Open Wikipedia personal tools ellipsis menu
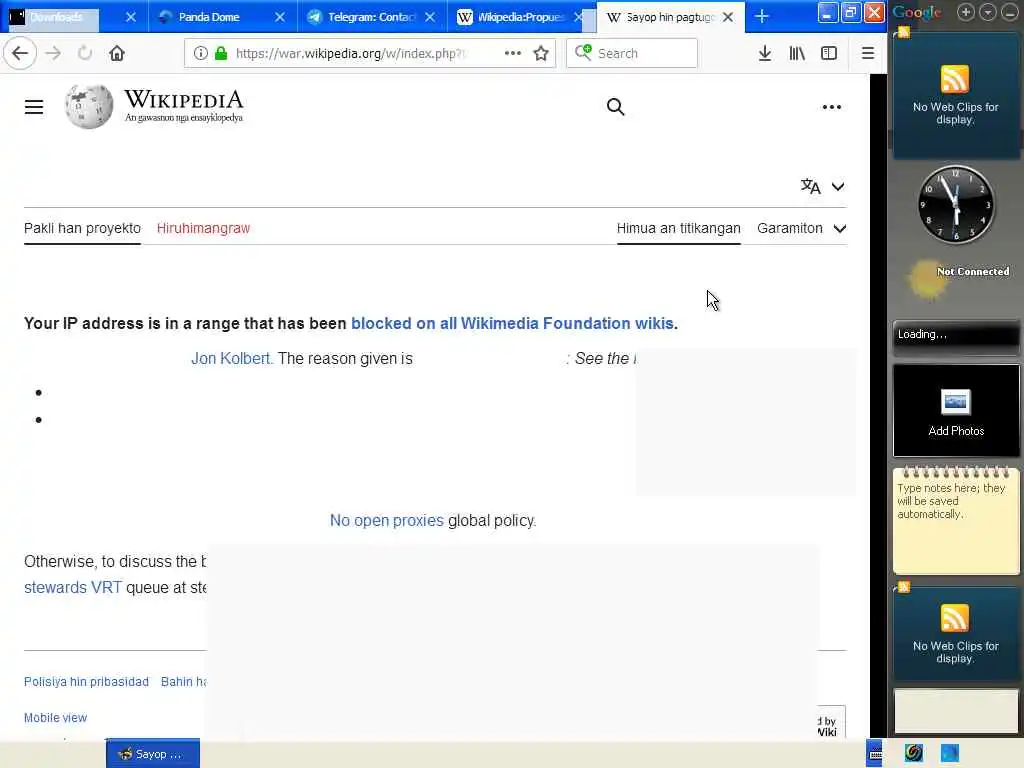1024x768 pixels. 831,106
